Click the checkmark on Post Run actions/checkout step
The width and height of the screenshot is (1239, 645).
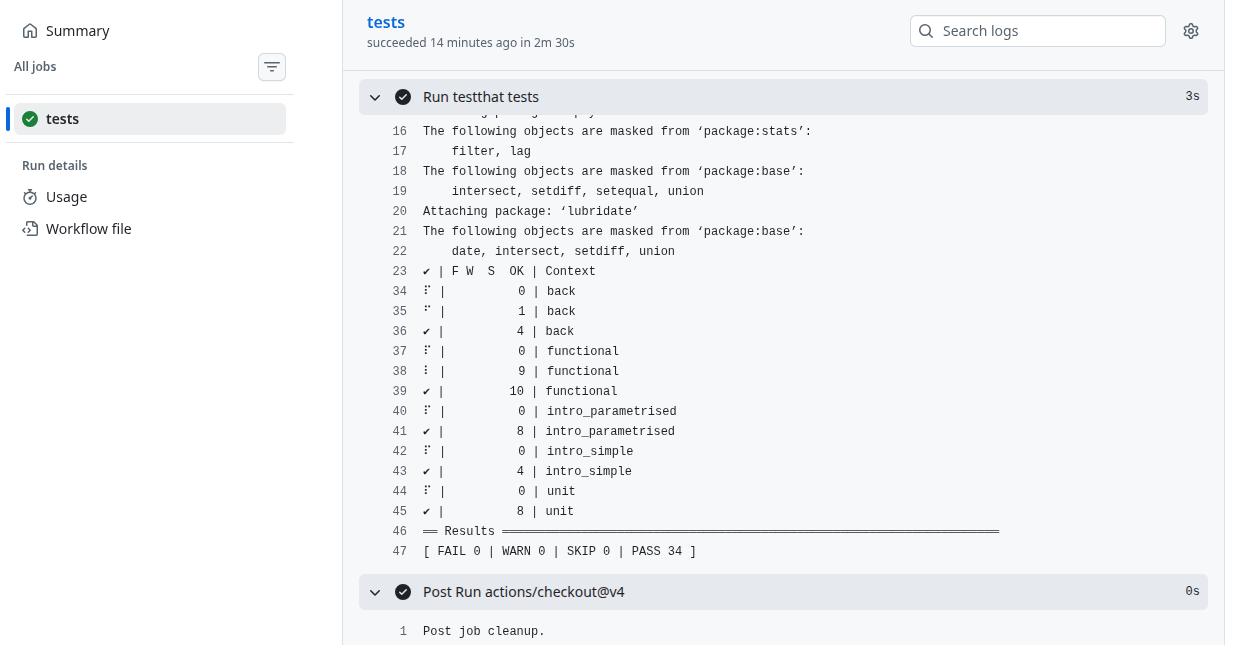click(403, 592)
